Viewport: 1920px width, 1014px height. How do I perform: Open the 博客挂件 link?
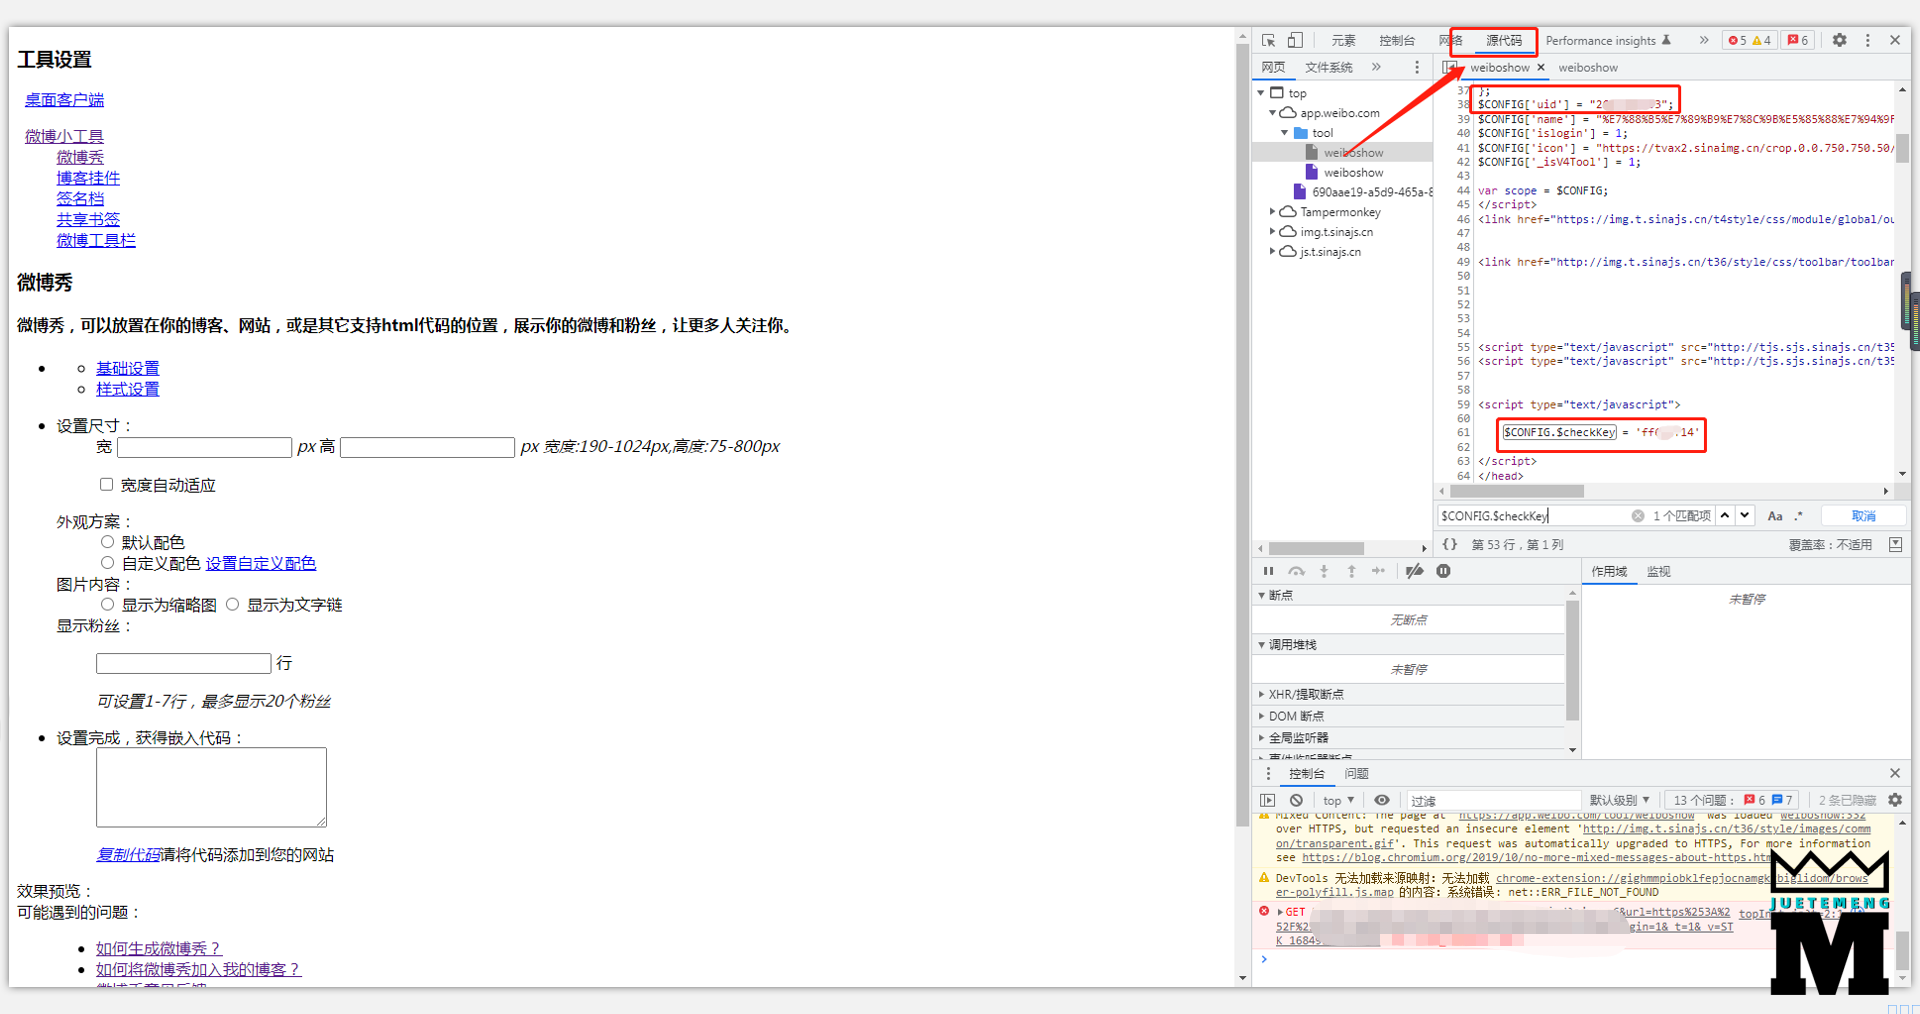(x=88, y=177)
